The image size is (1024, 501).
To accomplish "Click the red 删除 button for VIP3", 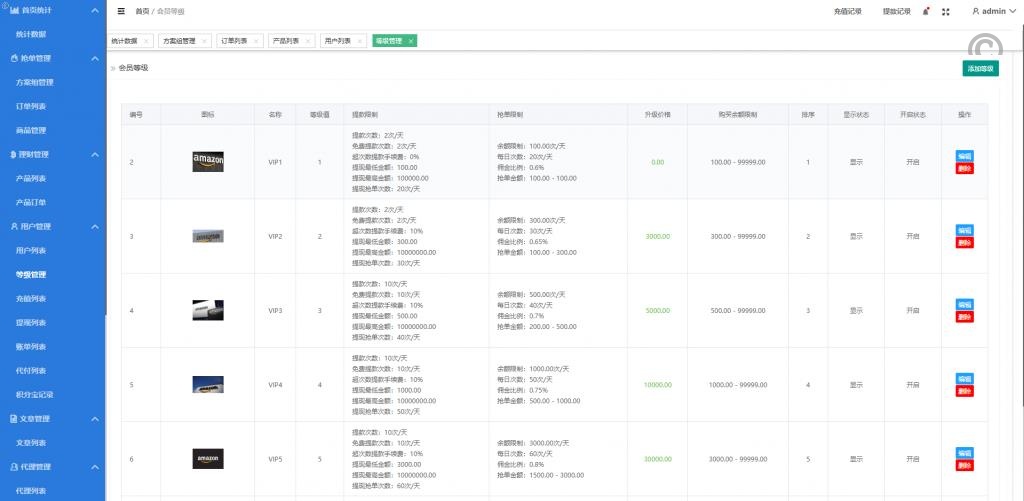I will tap(964, 317).
